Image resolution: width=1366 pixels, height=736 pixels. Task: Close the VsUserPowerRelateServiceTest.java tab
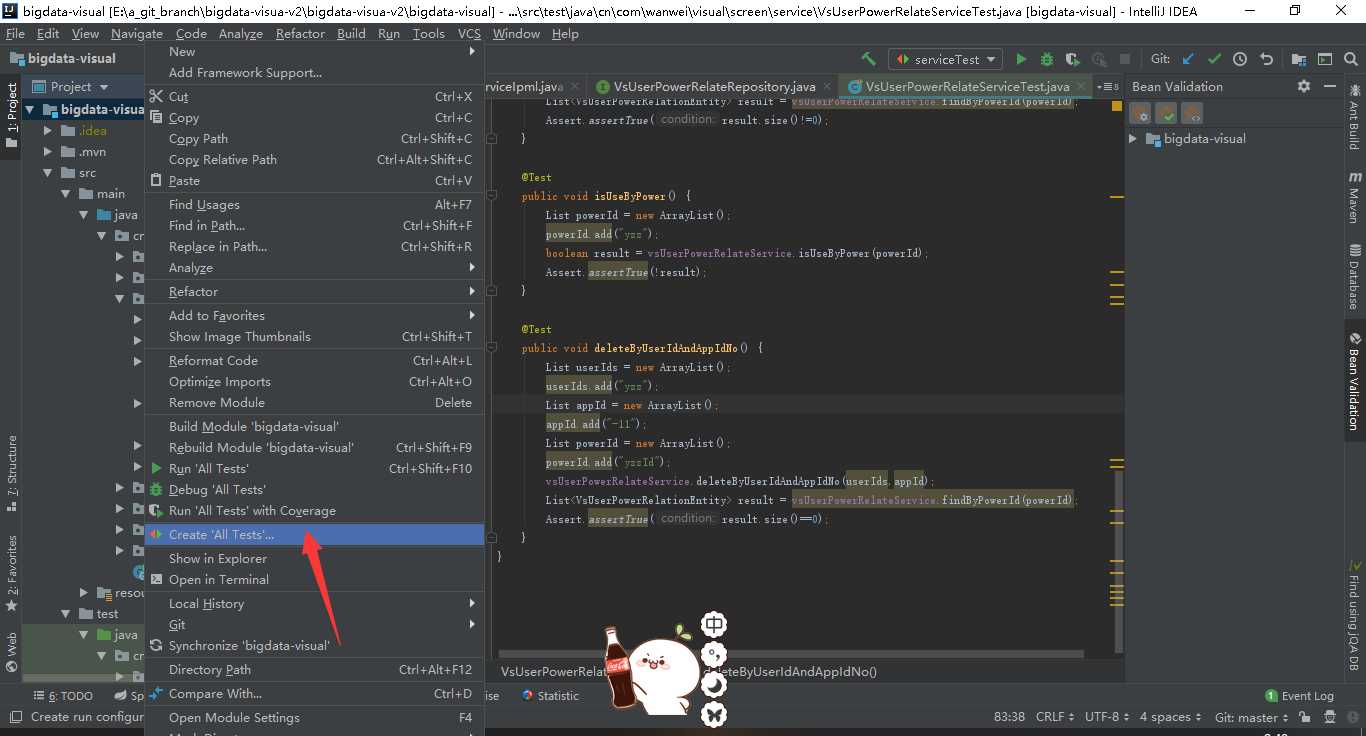tap(1082, 86)
